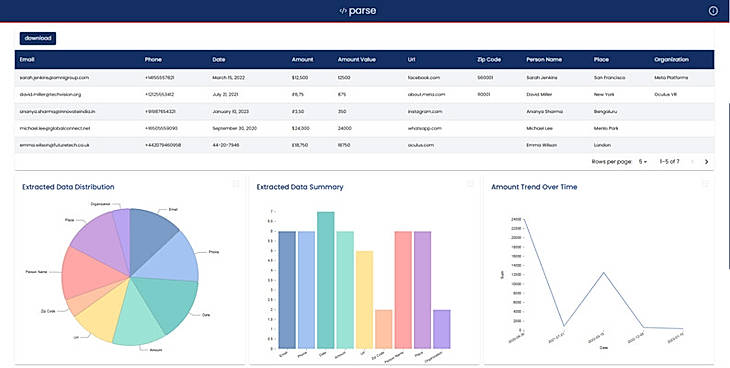Image resolution: width=730 pixels, height=368 pixels.
Task: Click the 'Michael Lee' person name cell
Action: (539, 128)
